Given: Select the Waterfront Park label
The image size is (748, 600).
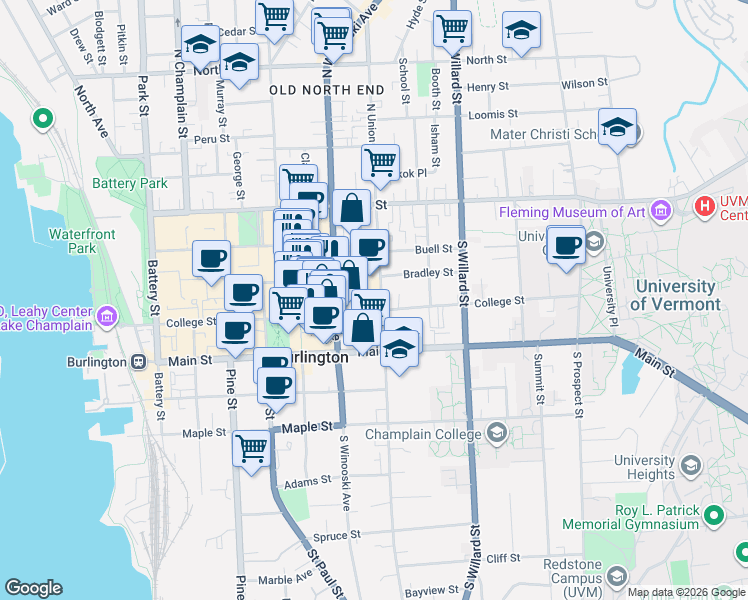Looking at the screenshot, I should pyautogui.click(x=82, y=241).
